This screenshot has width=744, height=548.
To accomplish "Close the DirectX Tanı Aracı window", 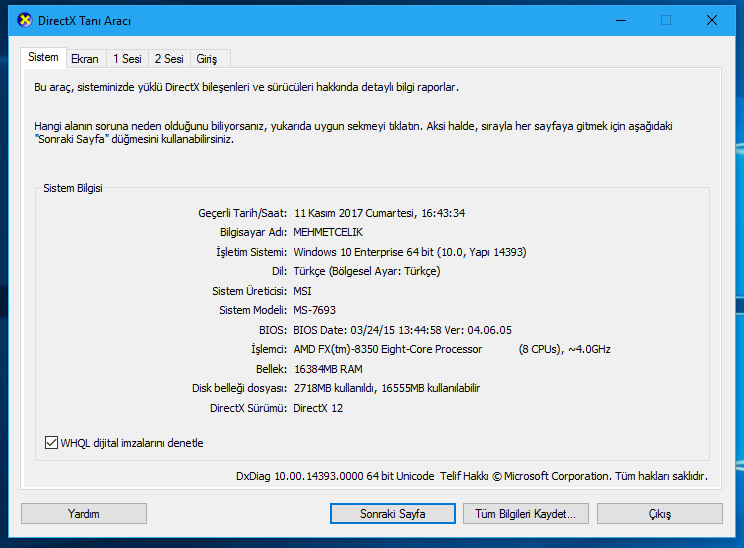I will click(x=712, y=20).
